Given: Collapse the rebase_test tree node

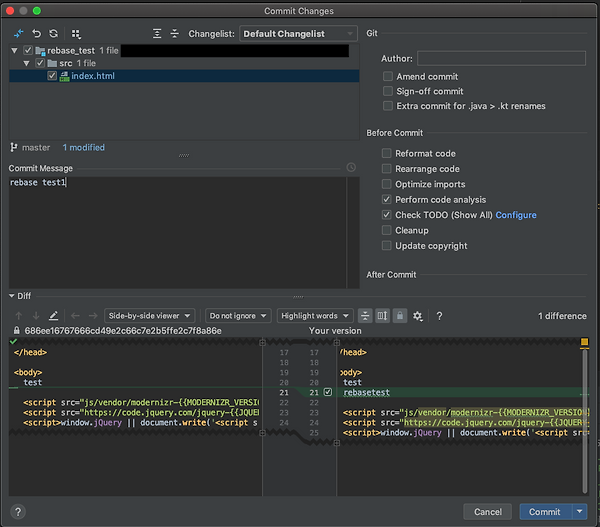Looking at the screenshot, I should click(15, 50).
